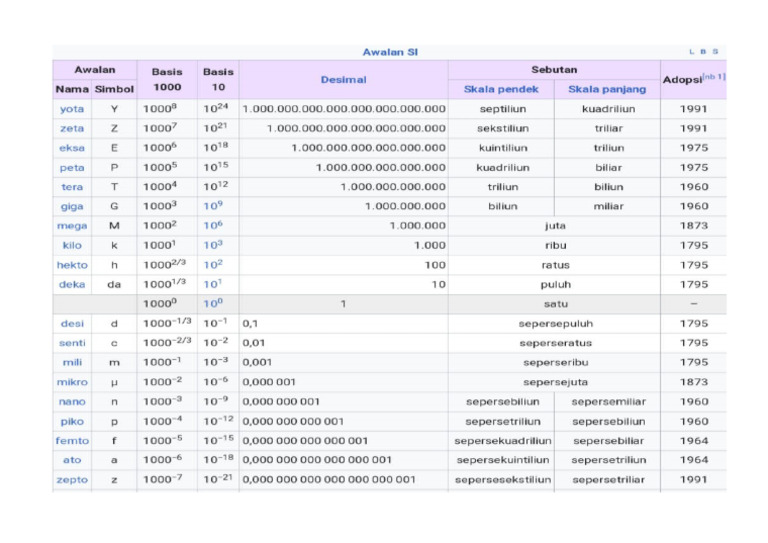Open the peta prefix link
The image size is (768, 543).
coord(72,167)
